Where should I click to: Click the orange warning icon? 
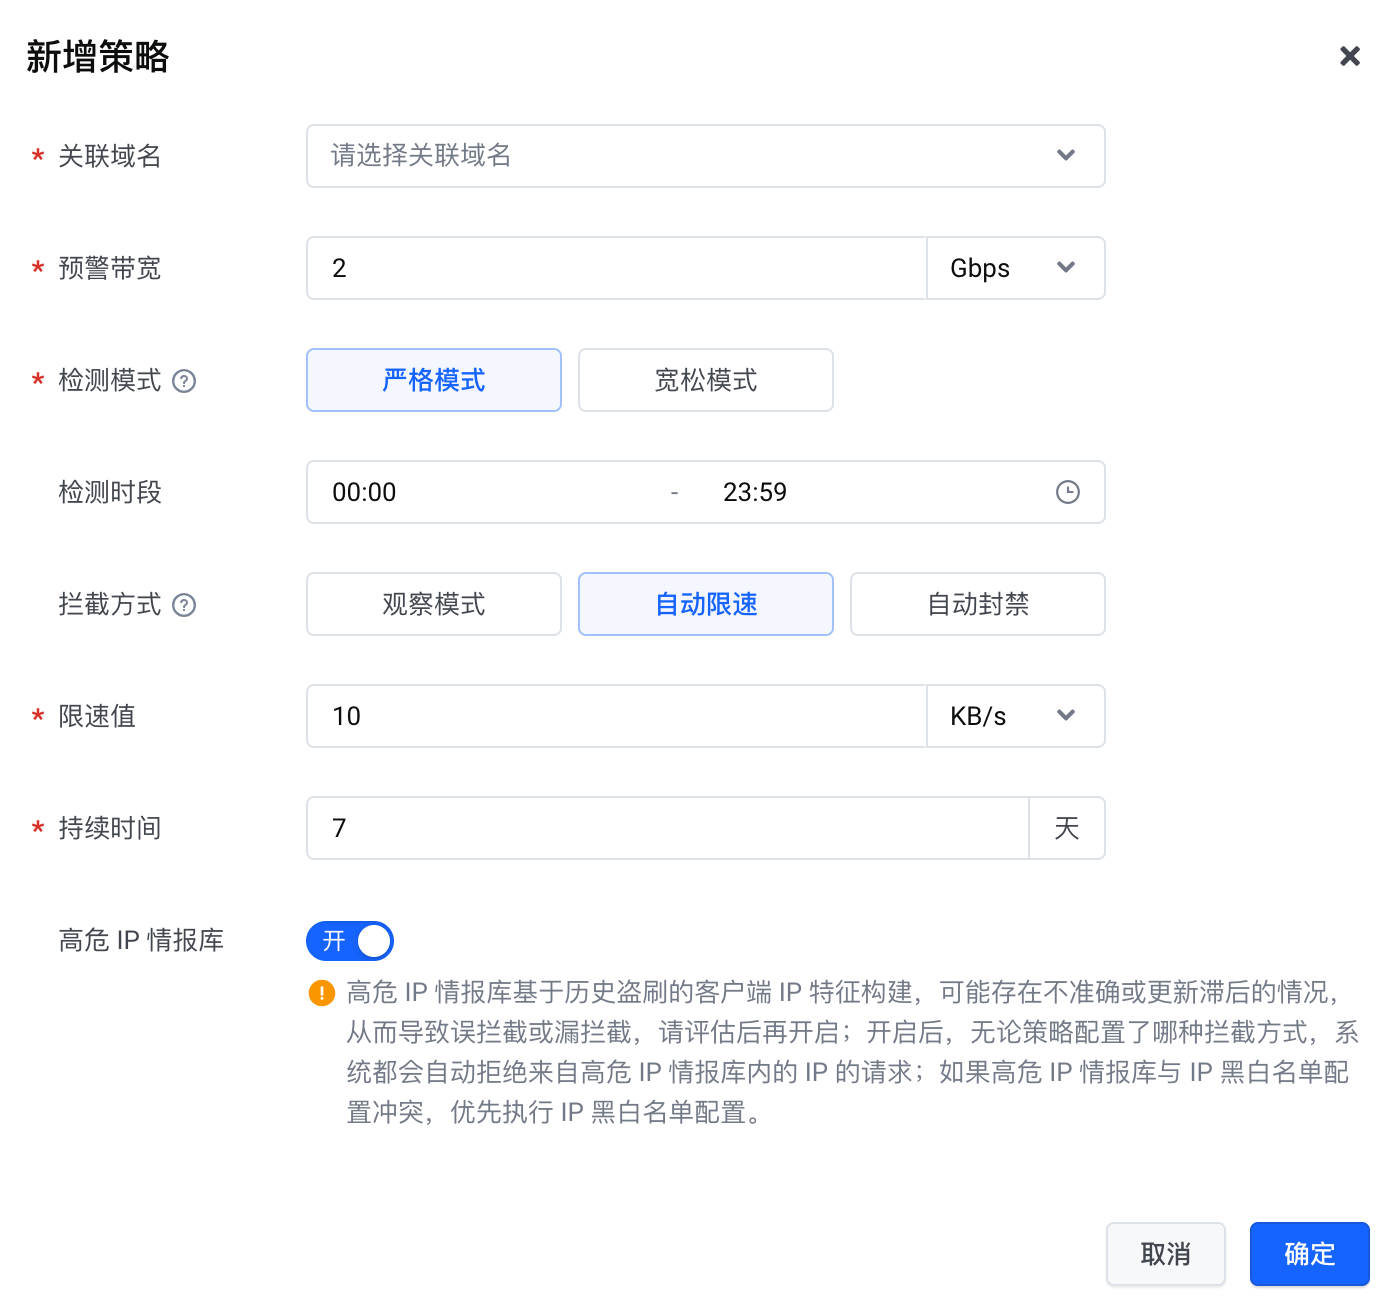click(x=321, y=993)
